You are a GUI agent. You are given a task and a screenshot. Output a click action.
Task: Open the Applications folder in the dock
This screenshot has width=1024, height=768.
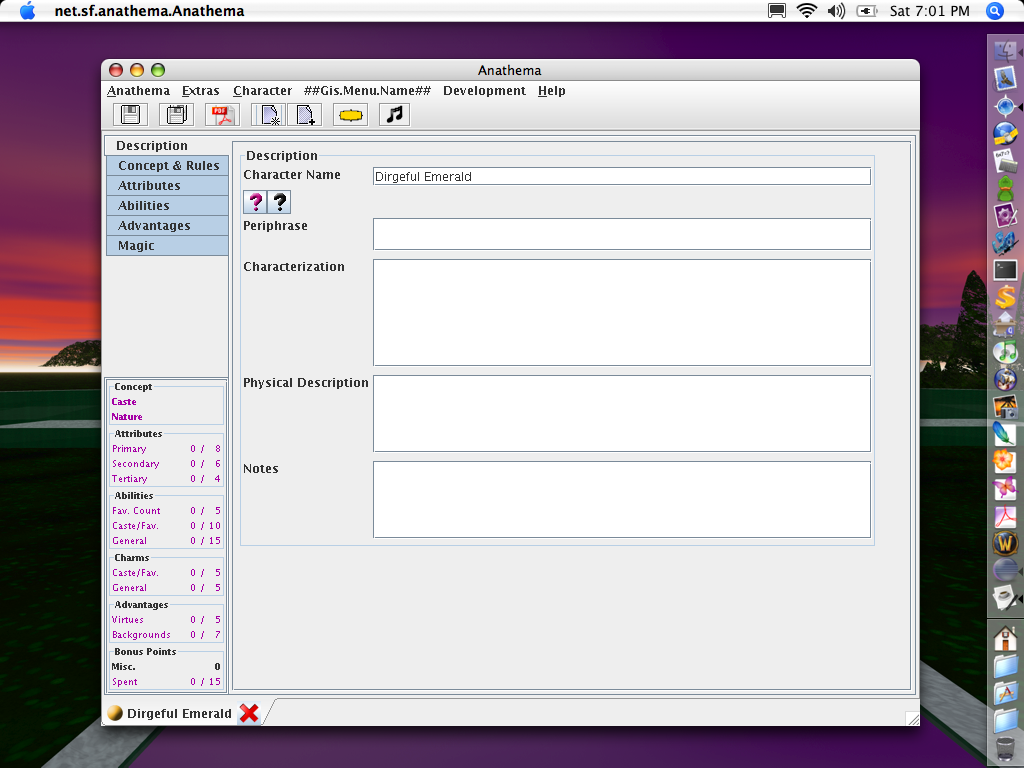1006,694
